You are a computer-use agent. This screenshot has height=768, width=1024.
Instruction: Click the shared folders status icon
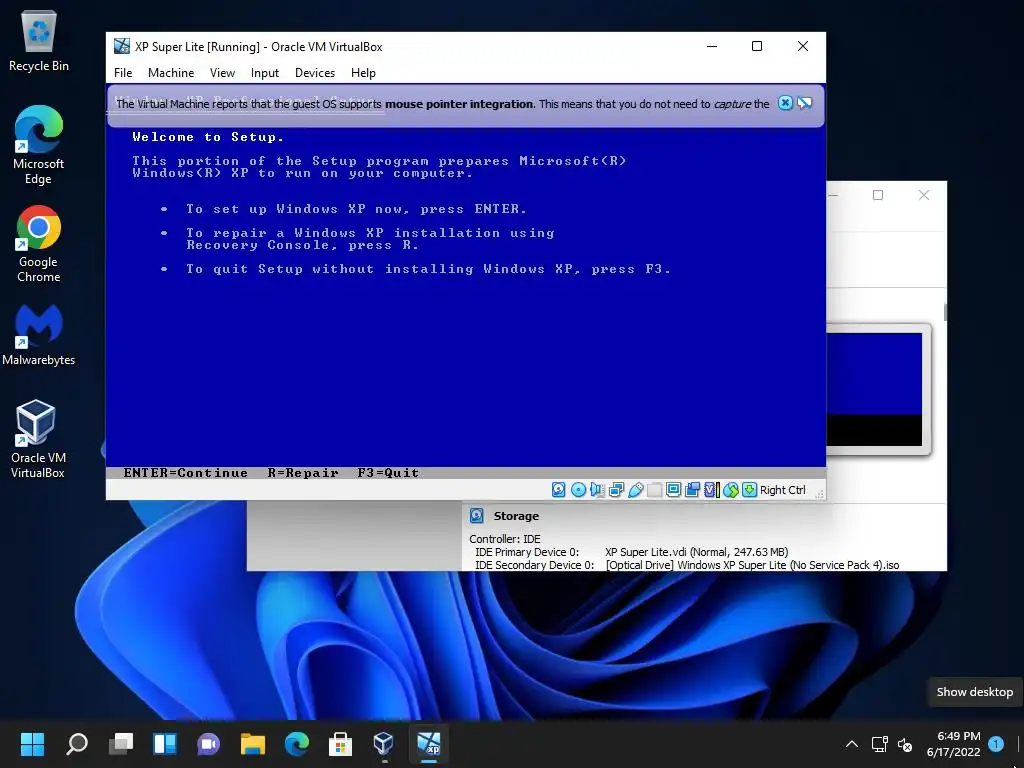[654, 490]
